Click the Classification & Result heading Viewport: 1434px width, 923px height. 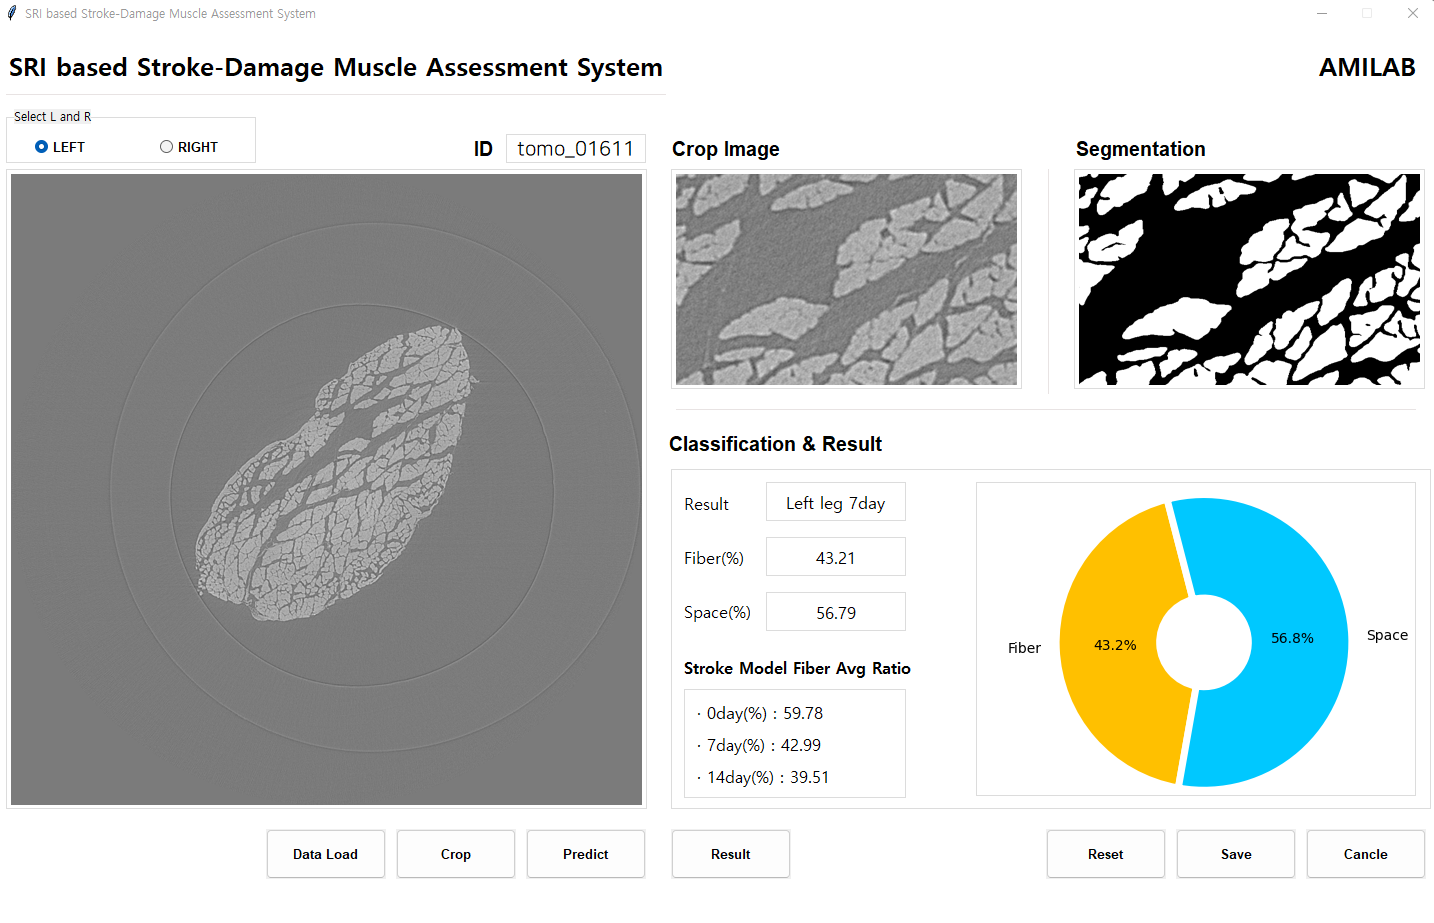775,444
